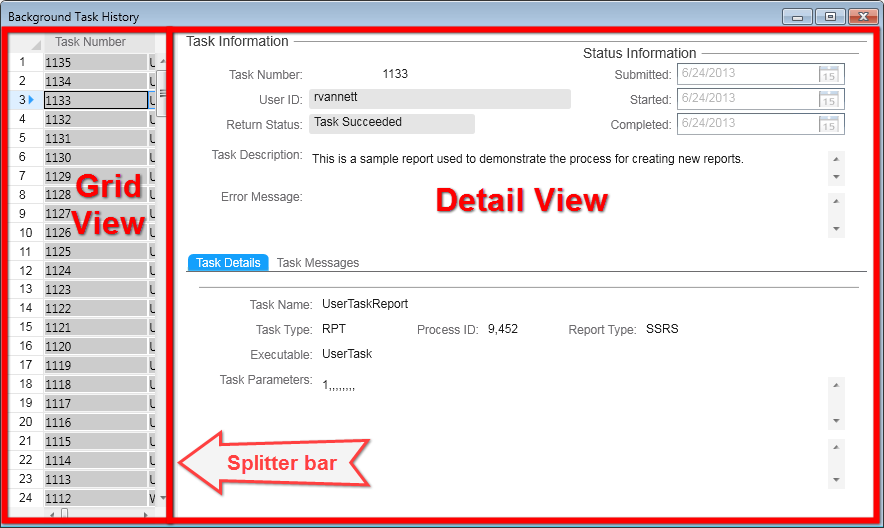Select the Task Details tab
Image resolution: width=884 pixels, height=528 pixels.
(x=228, y=263)
